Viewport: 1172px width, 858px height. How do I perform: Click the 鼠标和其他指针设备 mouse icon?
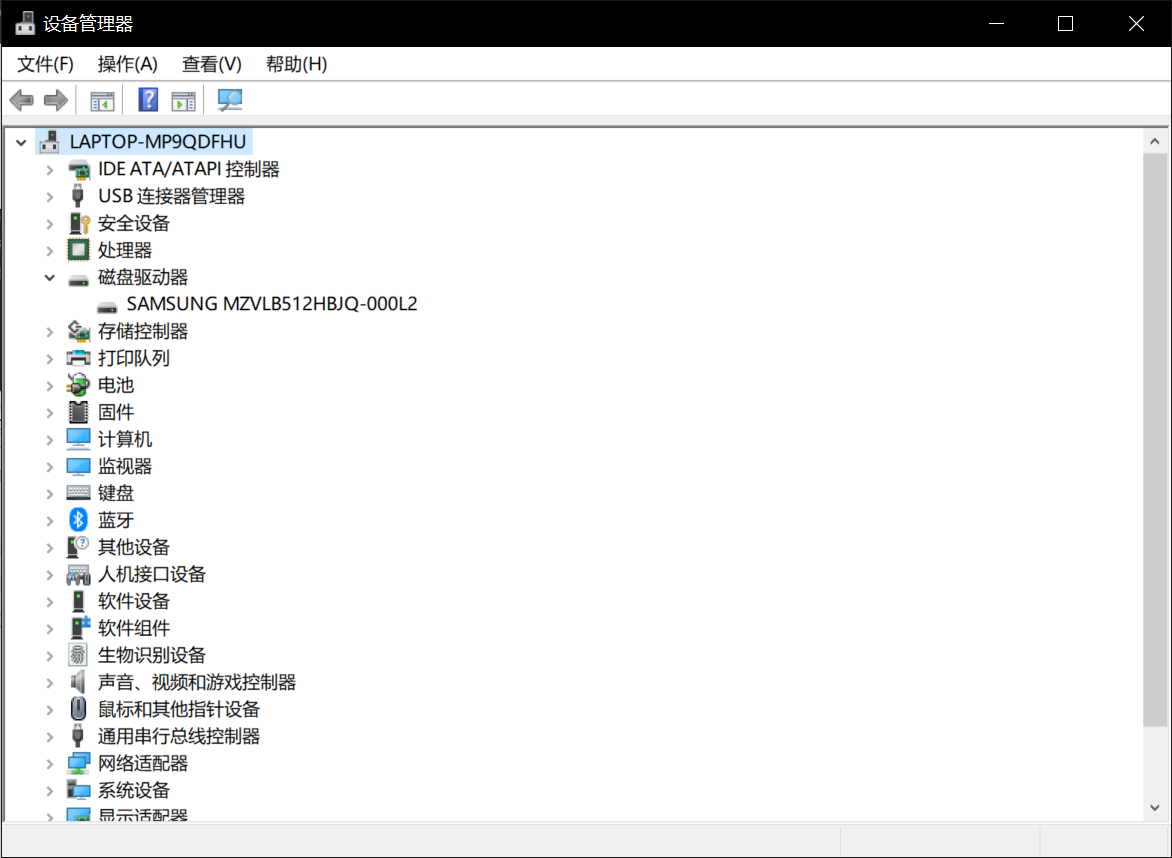(x=78, y=709)
